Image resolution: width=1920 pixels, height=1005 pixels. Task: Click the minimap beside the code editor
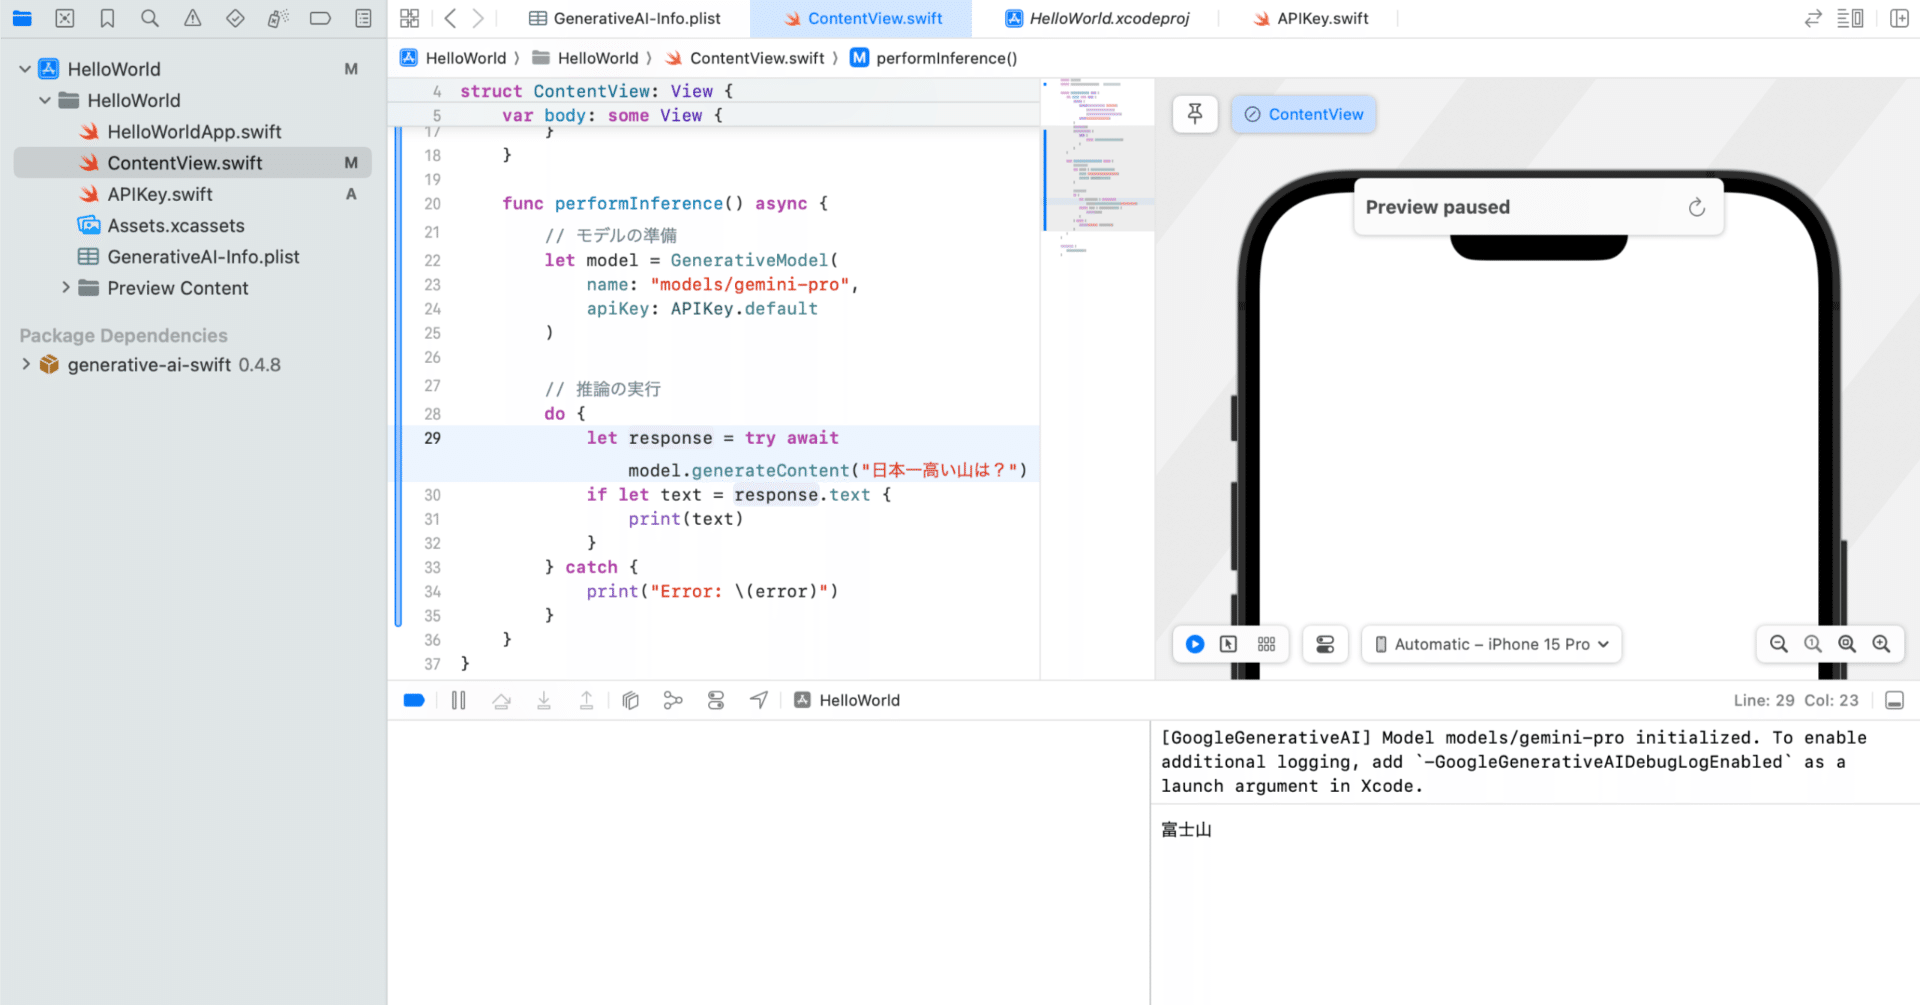[x=1097, y=170]
